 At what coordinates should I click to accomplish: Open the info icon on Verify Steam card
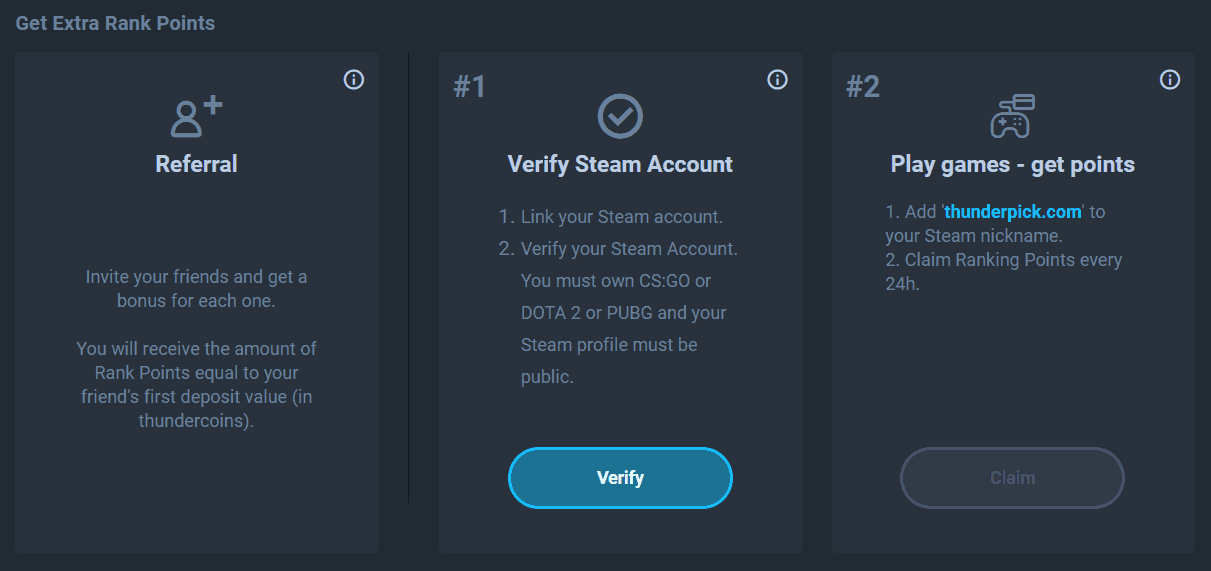tap(778, 80)
